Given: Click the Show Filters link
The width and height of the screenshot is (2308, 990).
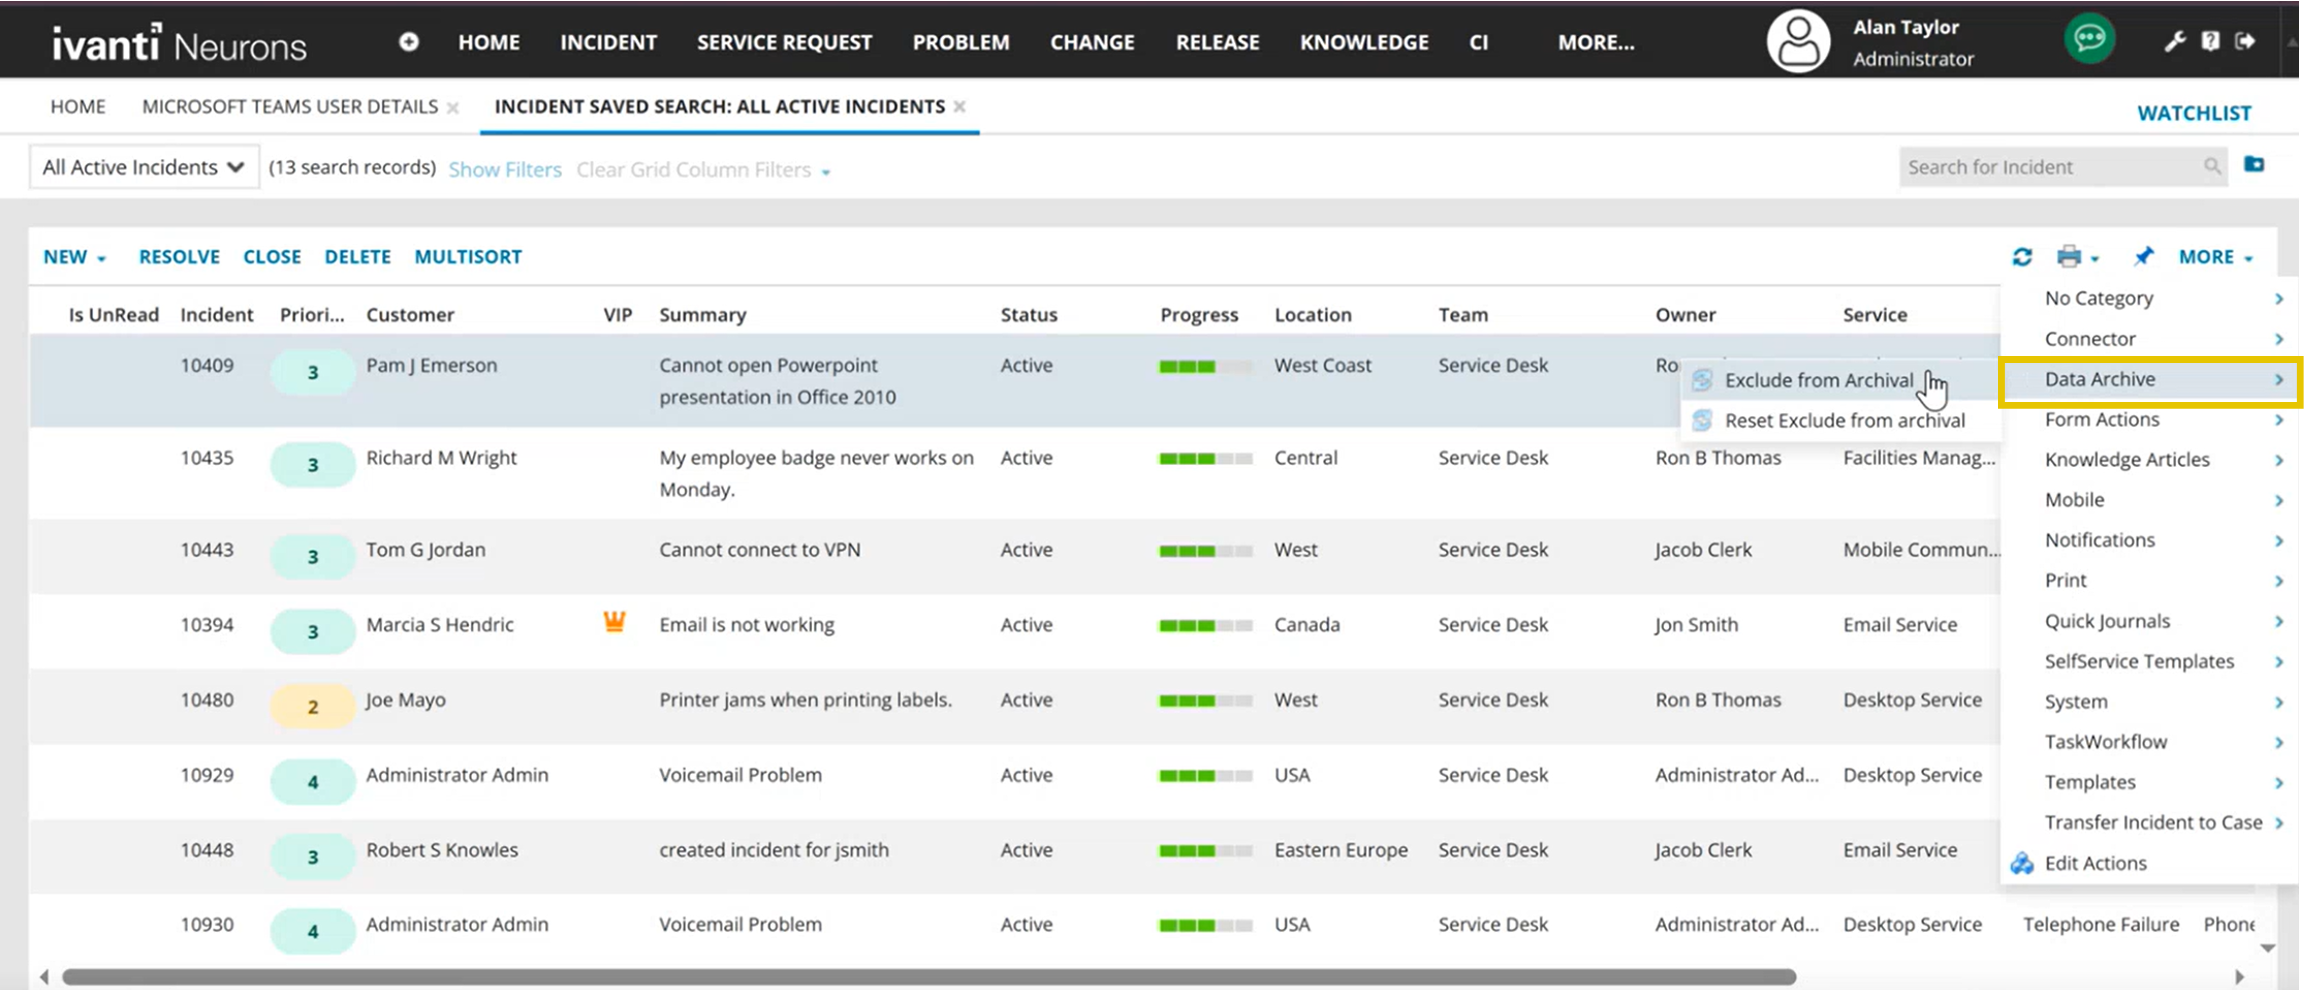Looking at the screenshot, I should pyautogui.click(x=505, y=170).
